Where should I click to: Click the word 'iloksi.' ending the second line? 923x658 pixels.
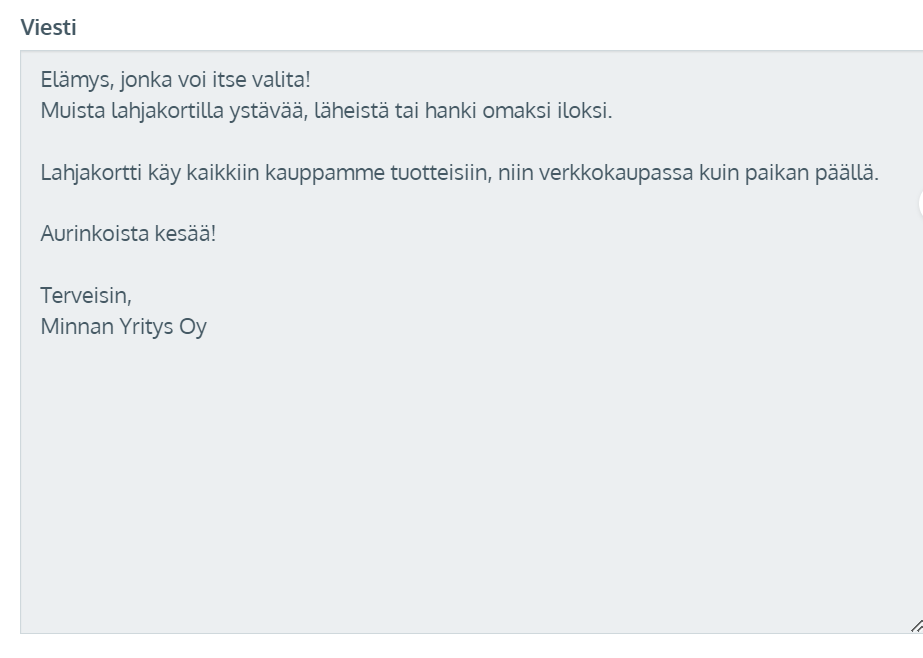click(585, 111)
